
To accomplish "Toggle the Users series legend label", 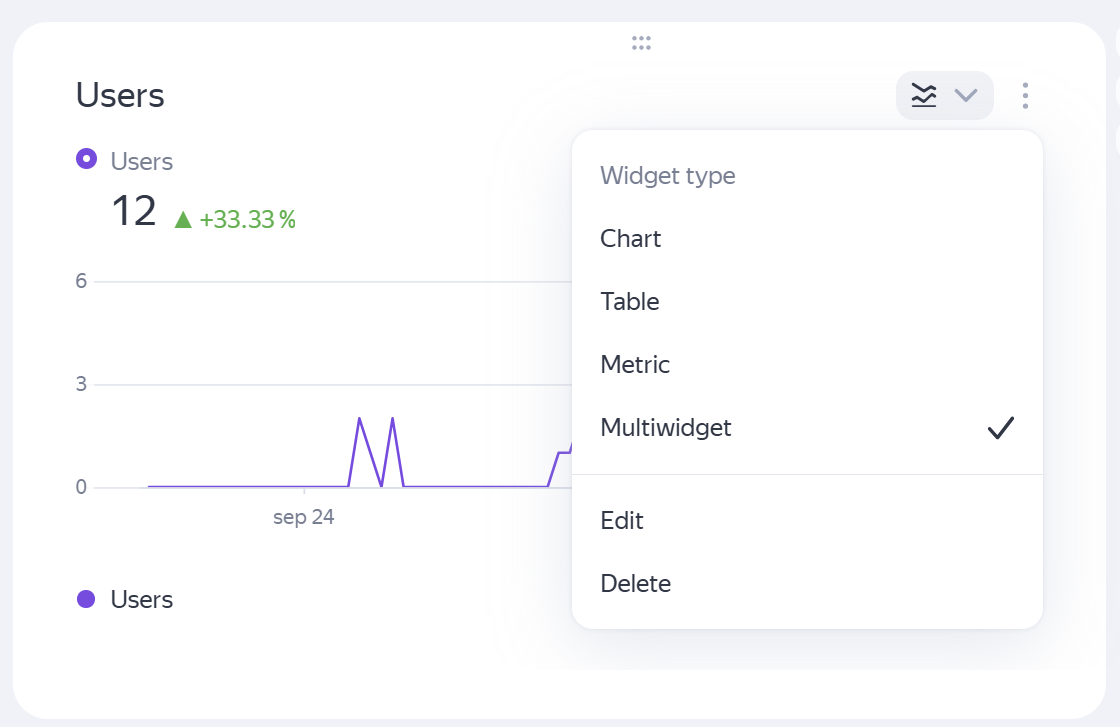I will (x=142, y=600).
